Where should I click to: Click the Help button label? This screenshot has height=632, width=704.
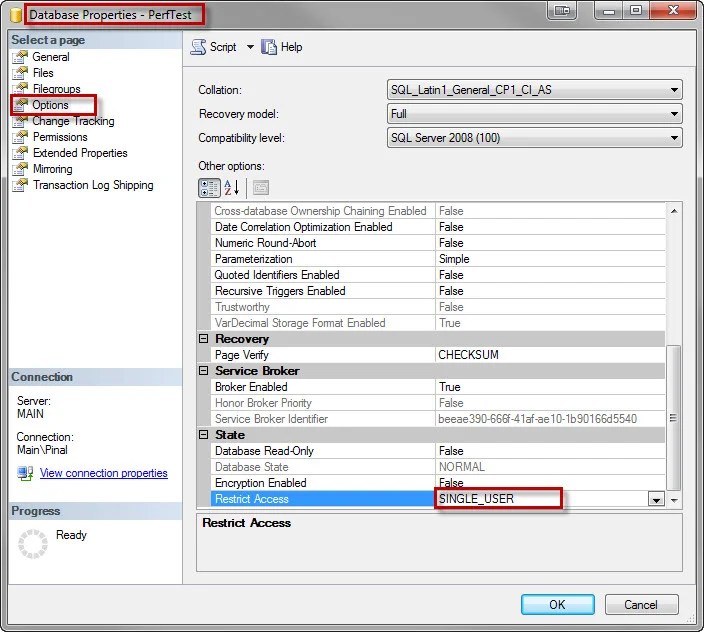tap(291, 47)
